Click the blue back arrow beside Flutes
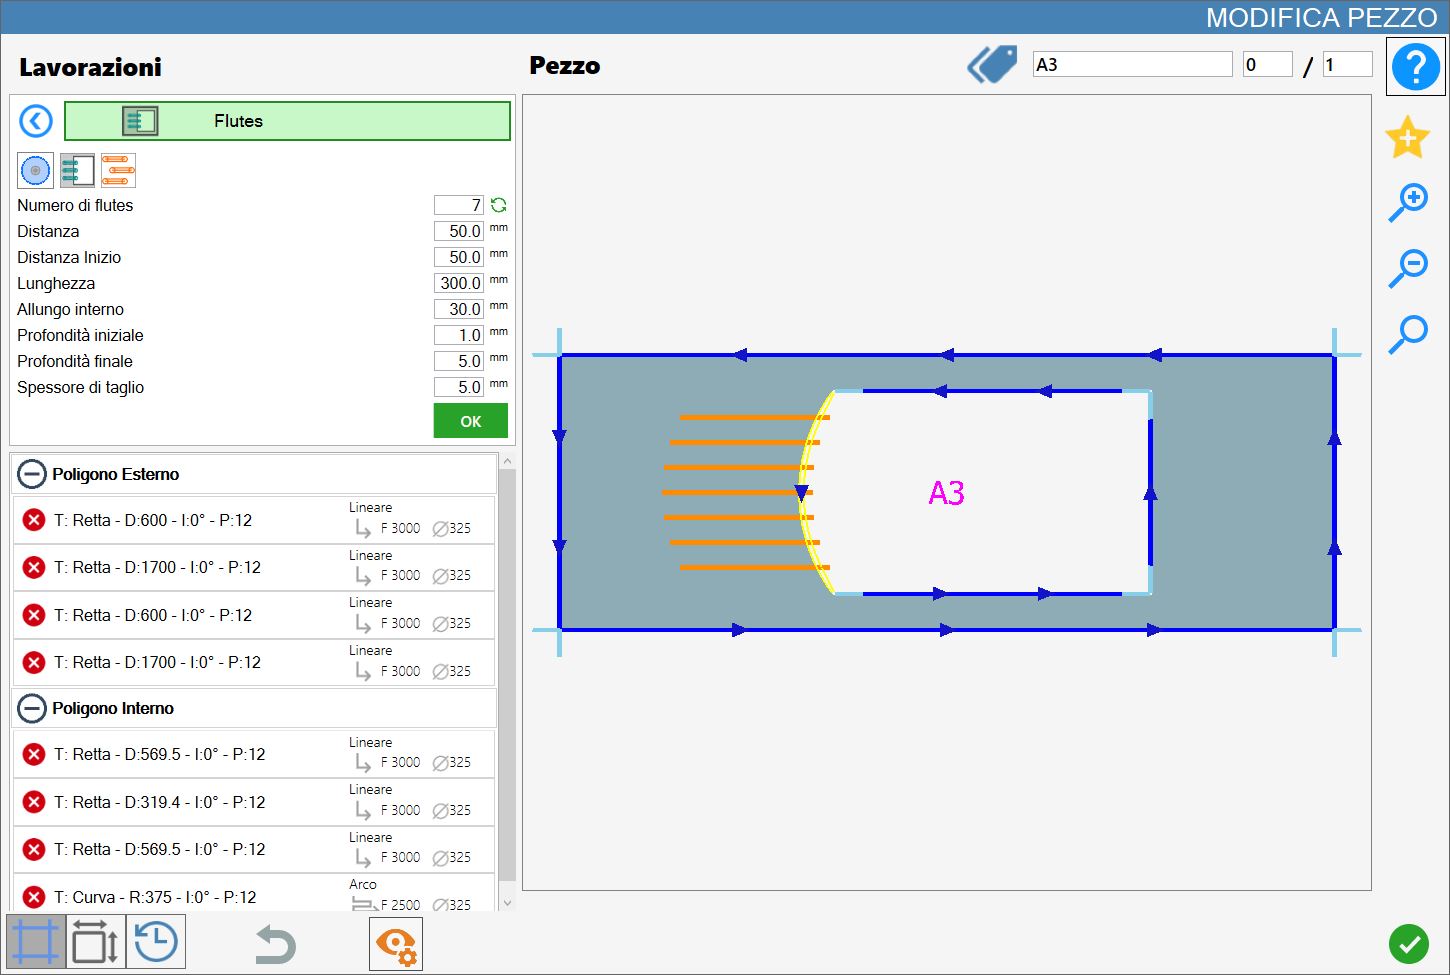The image size is (1450, 975). [x=36, y=121]
